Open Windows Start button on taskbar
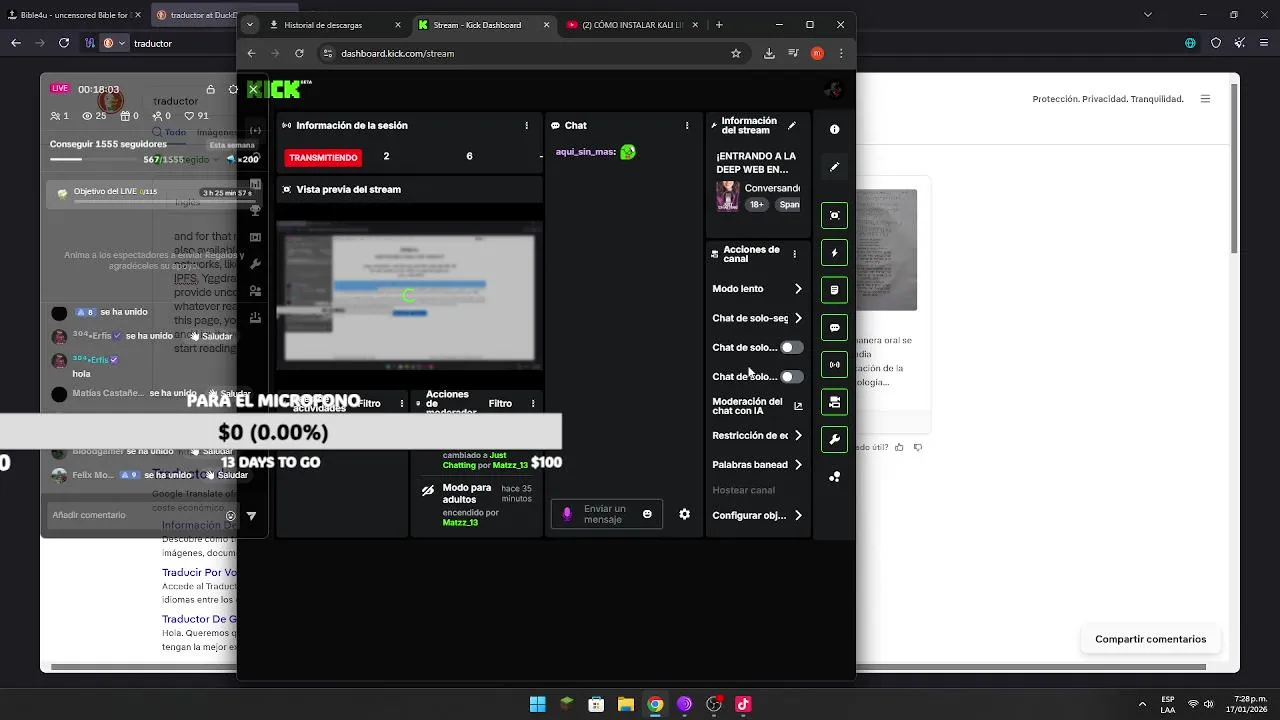1280x720 pixels. point(537,704)
